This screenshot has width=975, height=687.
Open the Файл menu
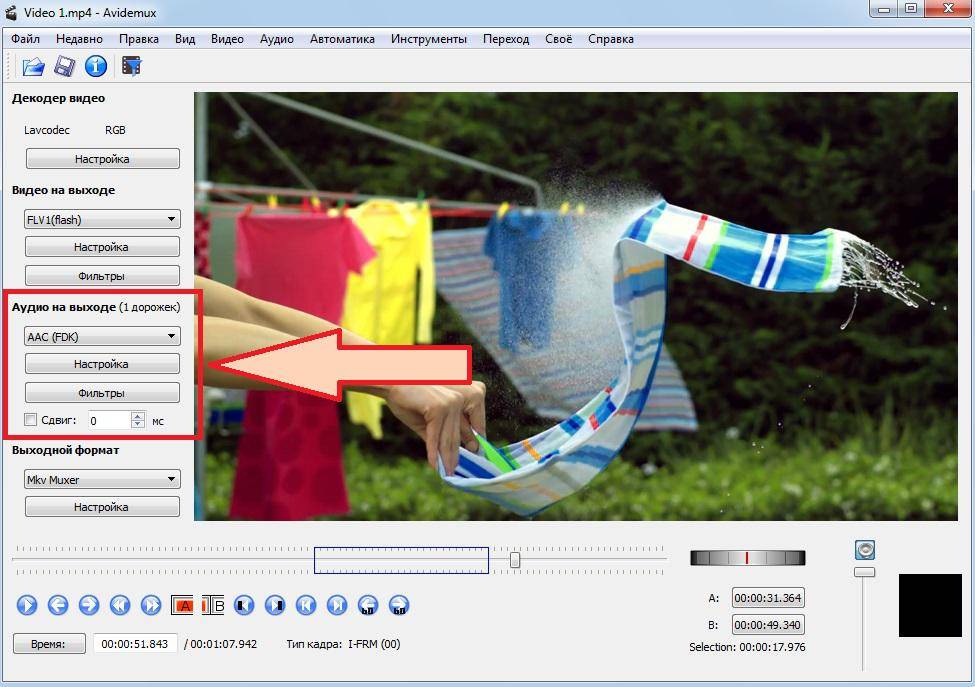point(26,39)
